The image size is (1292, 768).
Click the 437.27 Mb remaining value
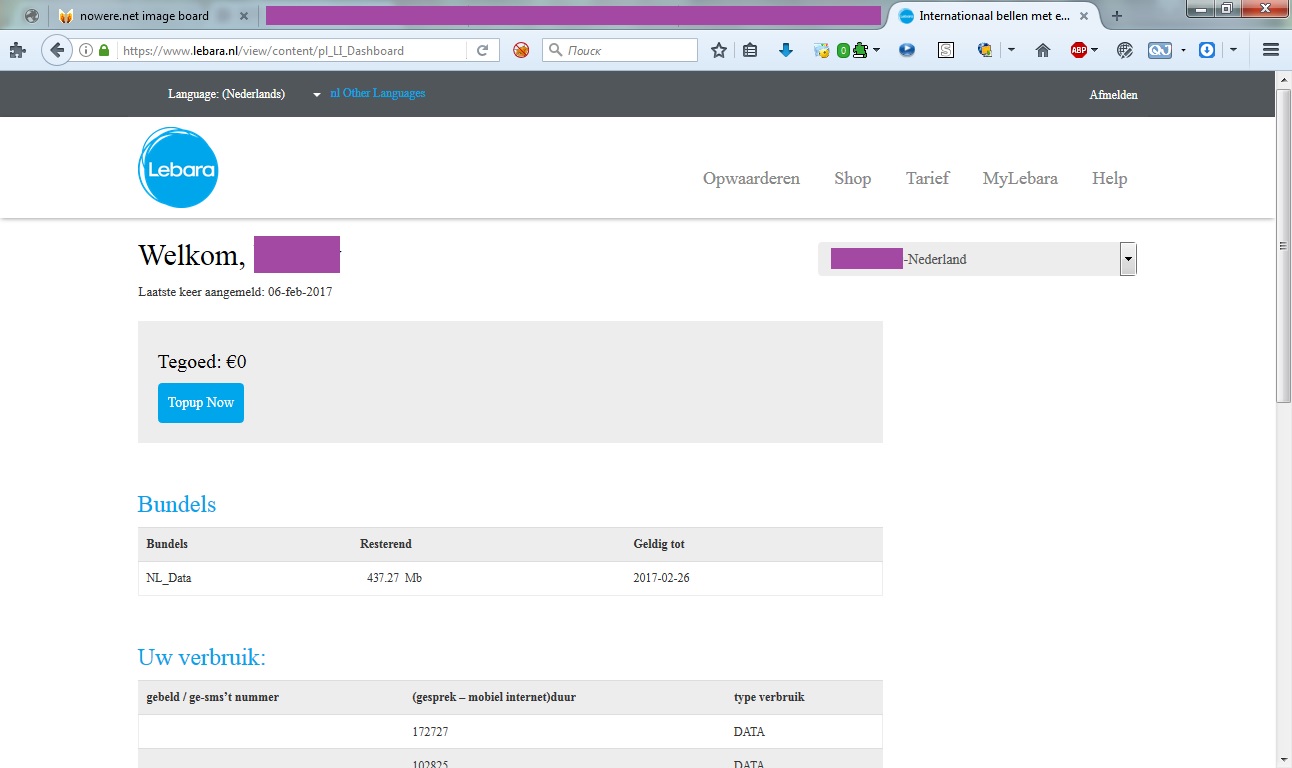[x=394, y=578]
